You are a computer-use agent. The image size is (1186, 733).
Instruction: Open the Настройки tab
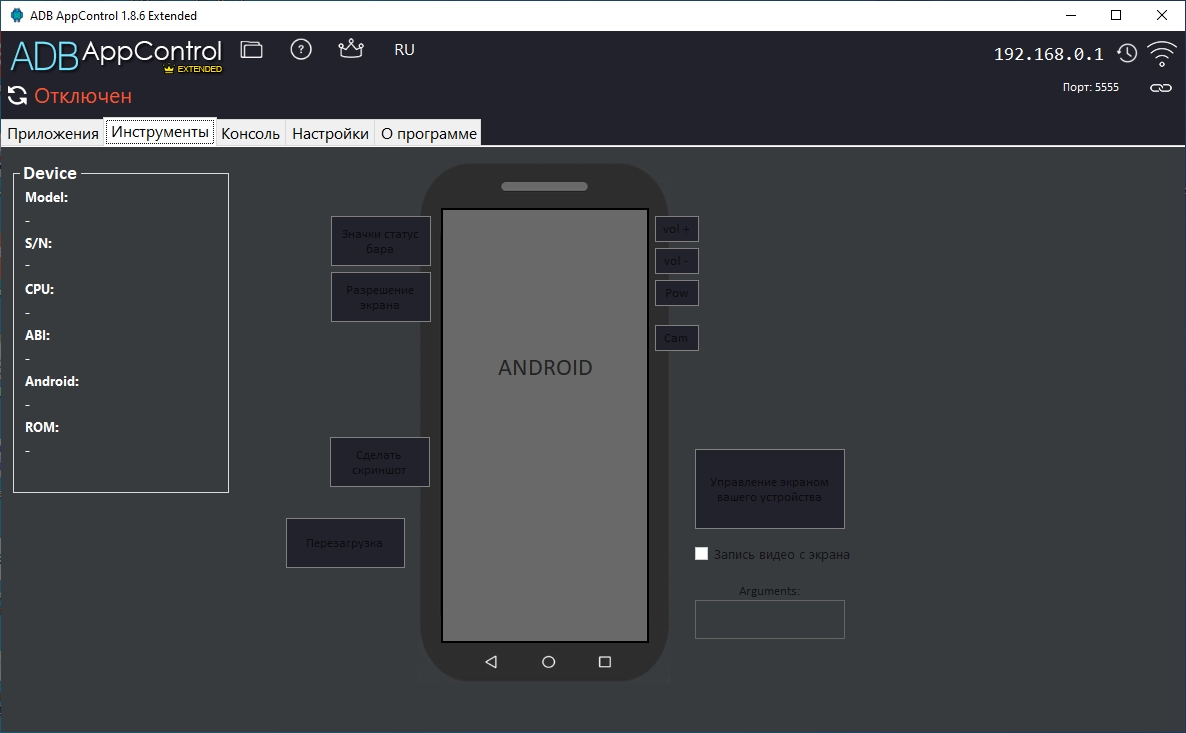click(330, 133)
